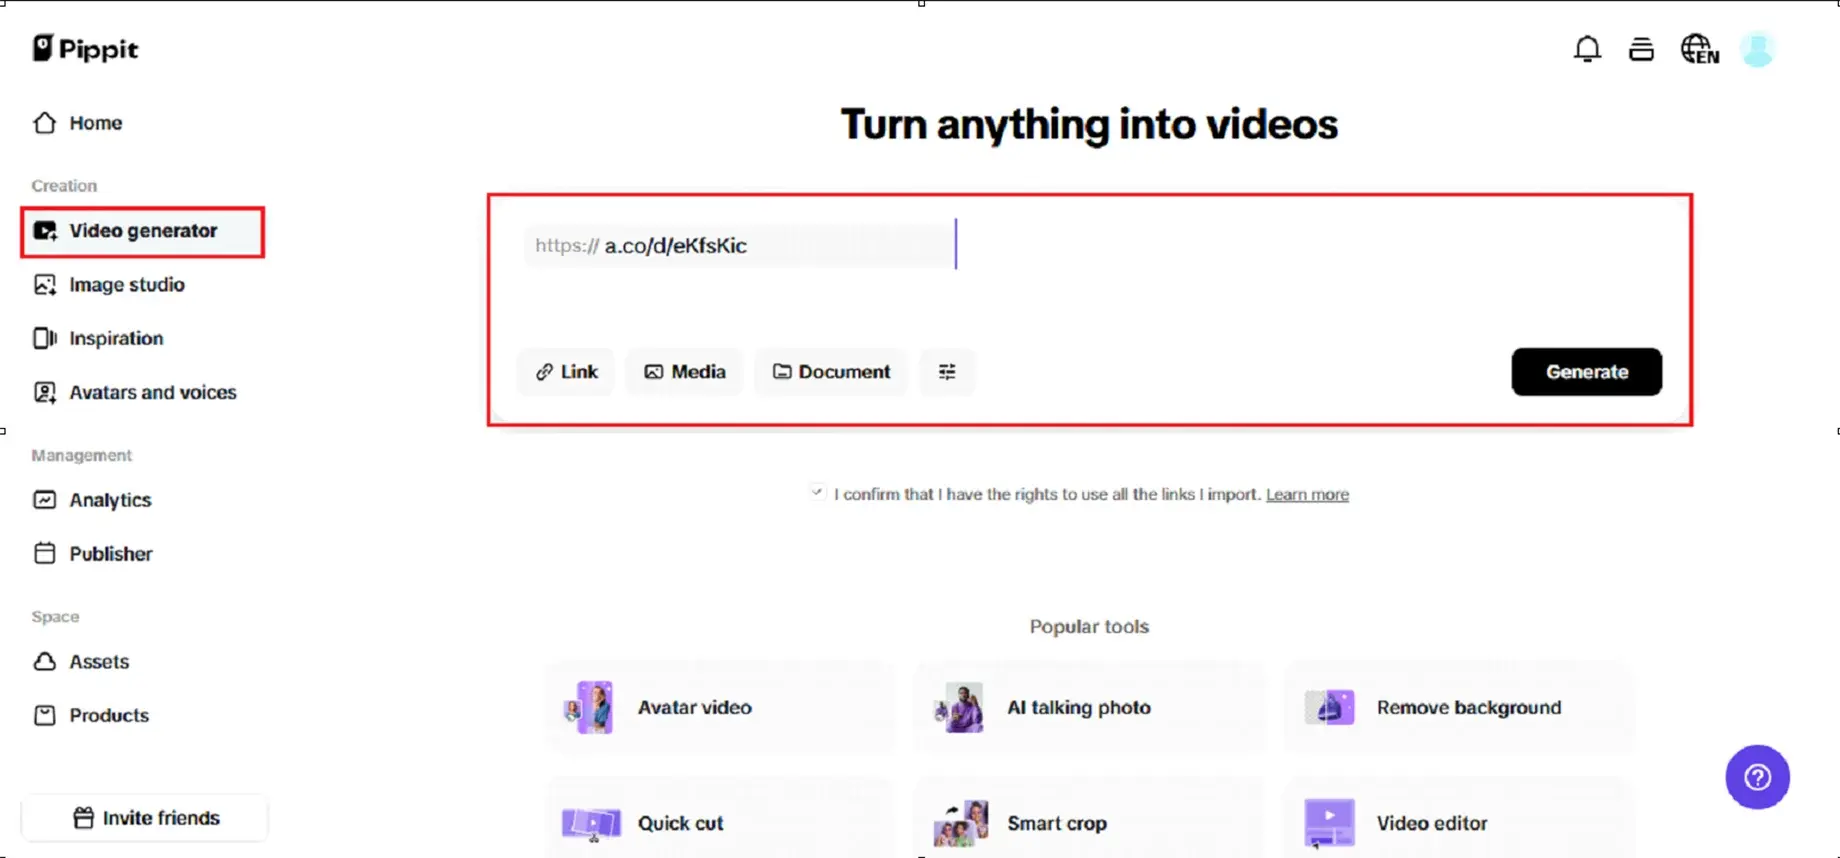
Task: Toggle the rights confirmation checkbox
Action: [x=817, y=492]
